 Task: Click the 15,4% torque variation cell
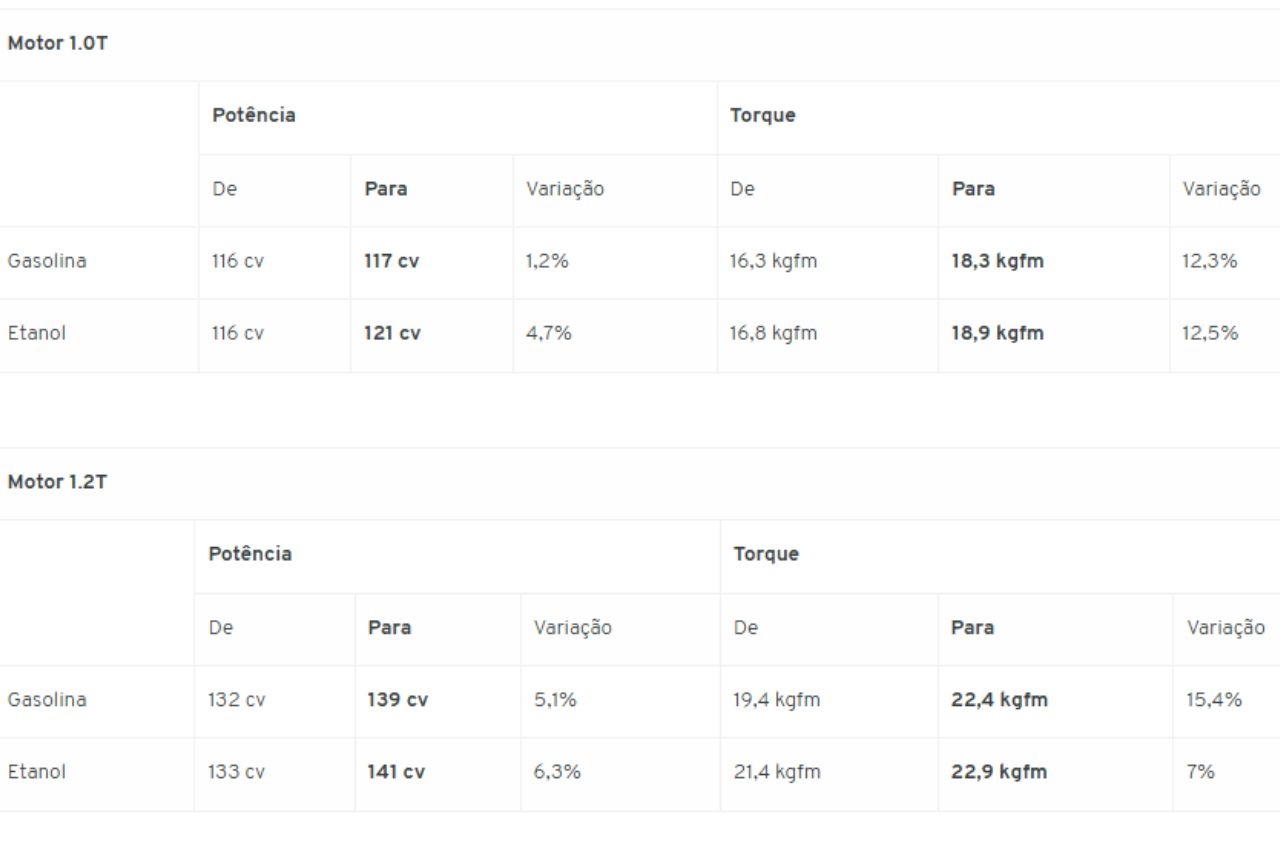1214,700
